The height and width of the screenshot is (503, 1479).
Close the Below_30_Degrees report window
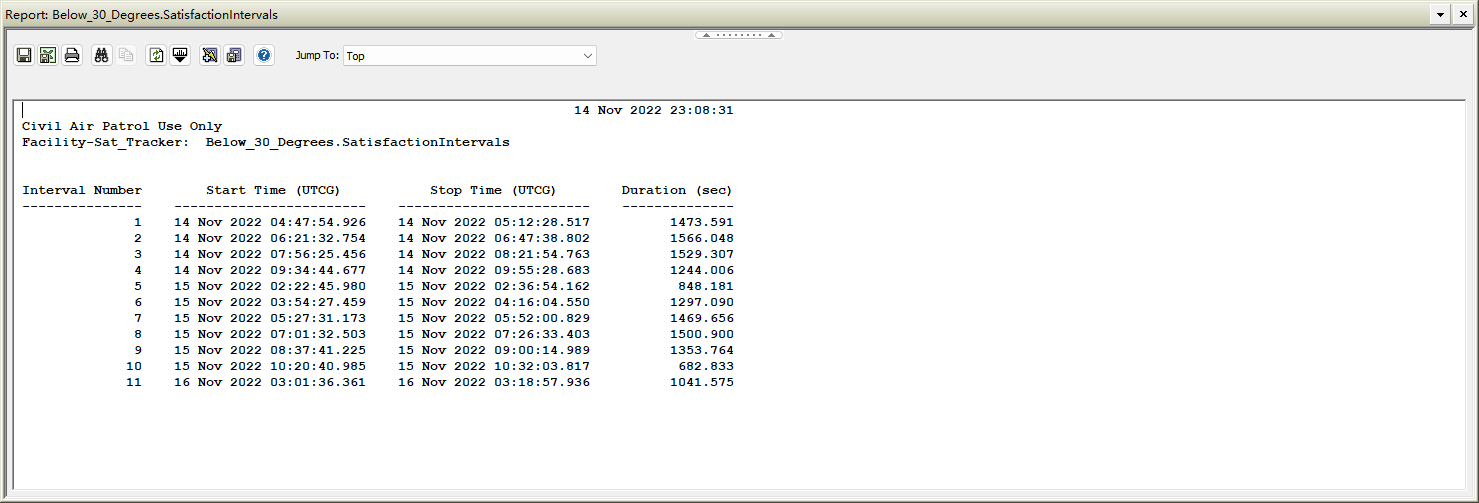click(x=1465, y=14)
